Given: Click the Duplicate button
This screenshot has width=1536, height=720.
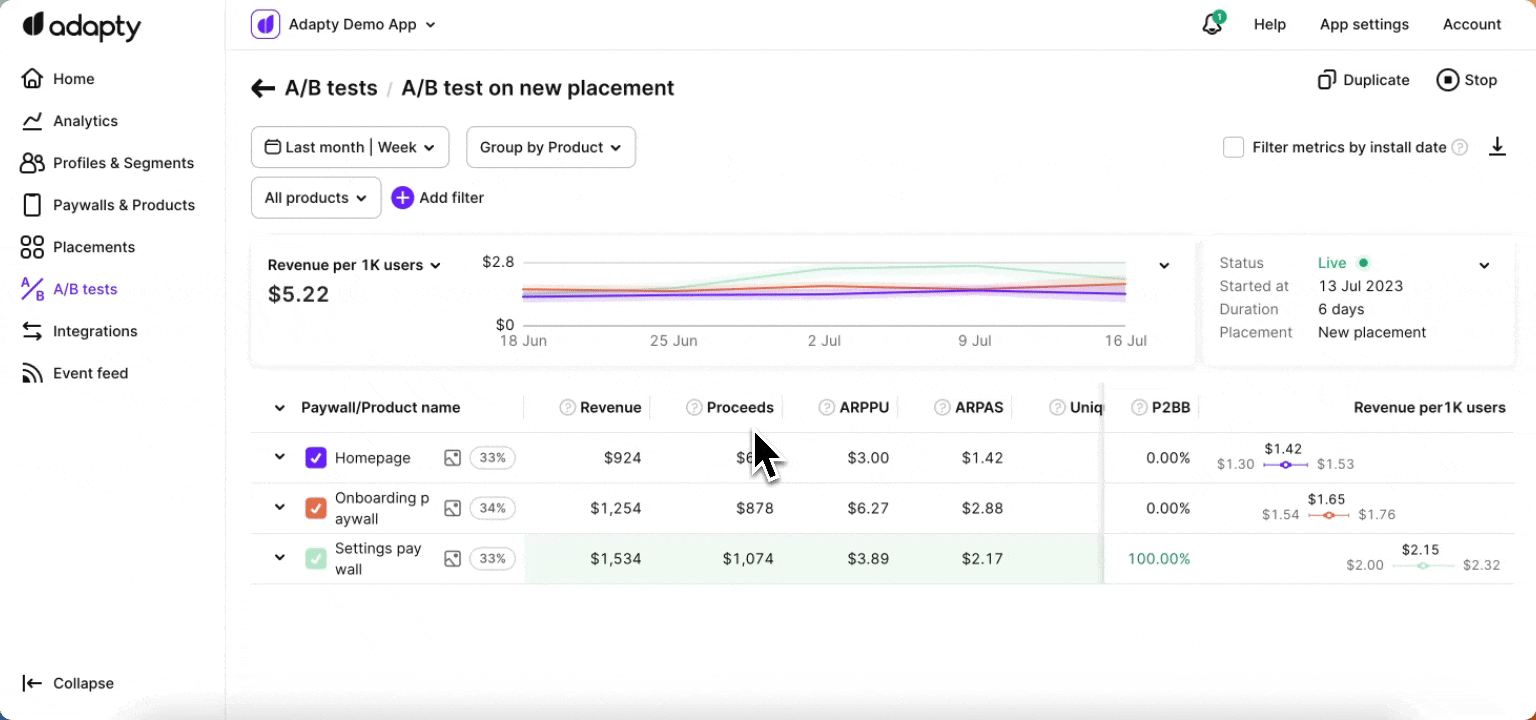Looking at the screenshot, I should (x=1363, y=80).
